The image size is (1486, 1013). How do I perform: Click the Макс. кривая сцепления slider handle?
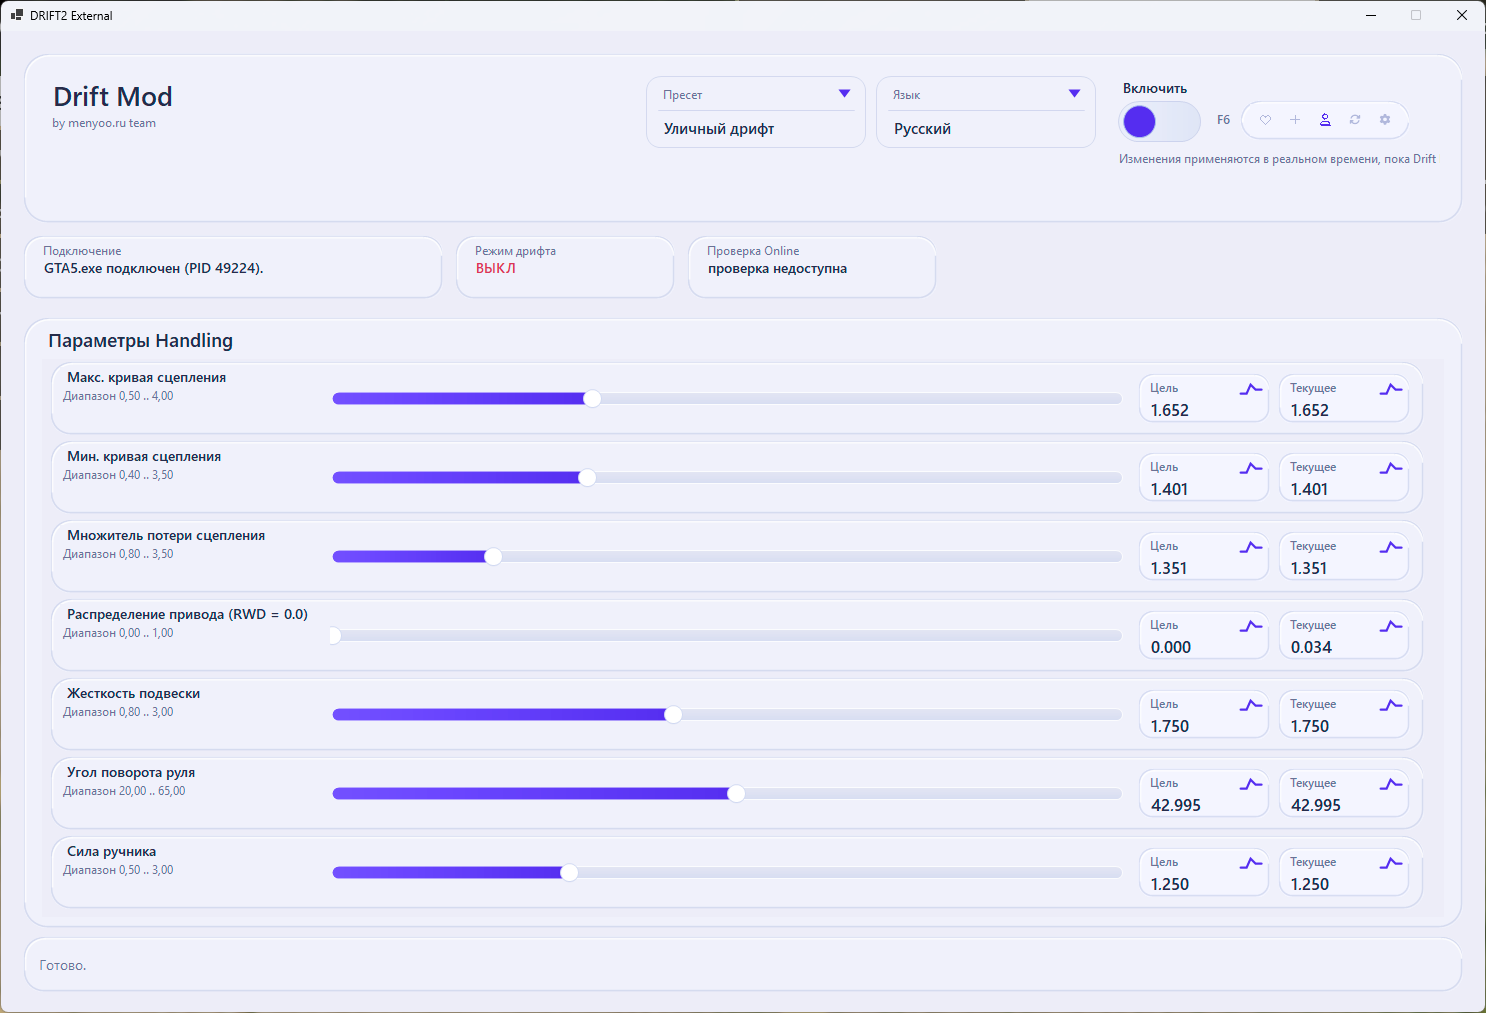(x=592, y=399)
